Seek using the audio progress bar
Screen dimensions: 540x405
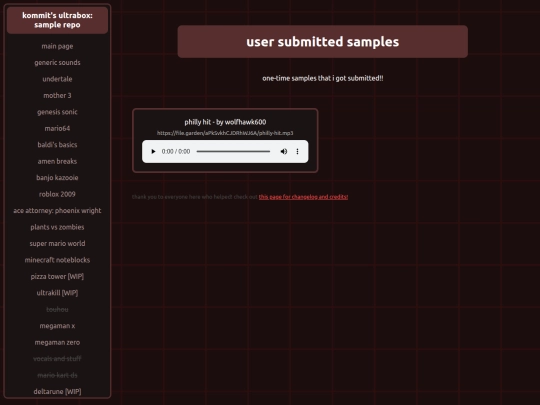[x=233, y=152]
